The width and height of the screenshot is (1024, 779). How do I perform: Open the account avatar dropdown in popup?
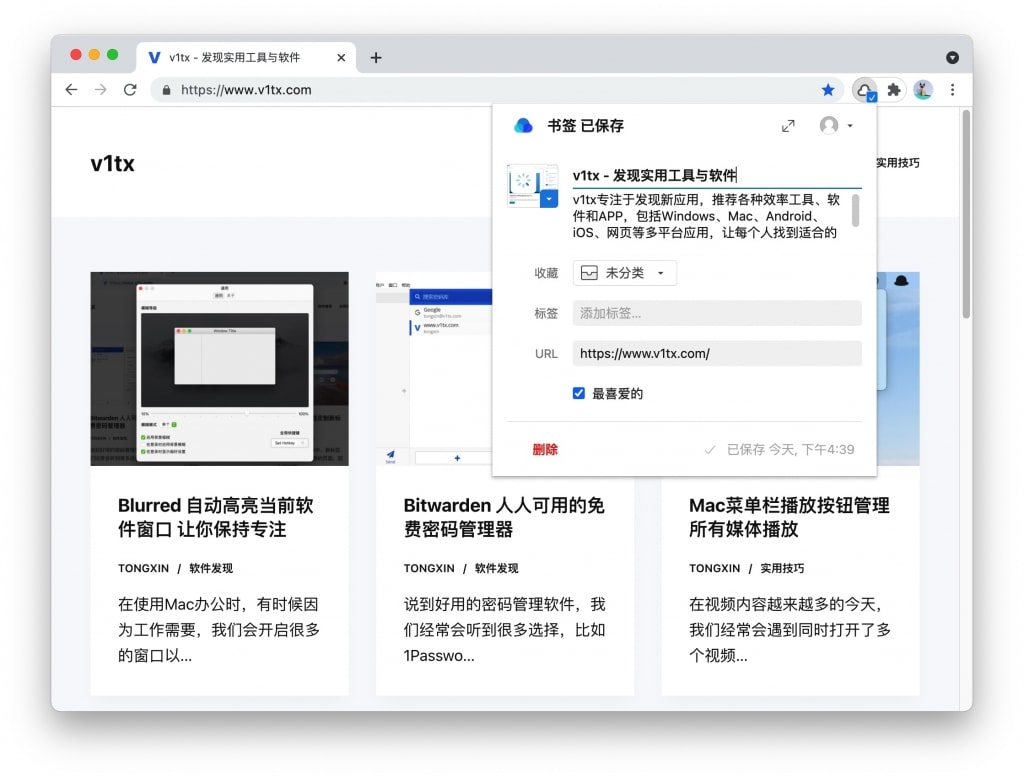pos(837,125)
